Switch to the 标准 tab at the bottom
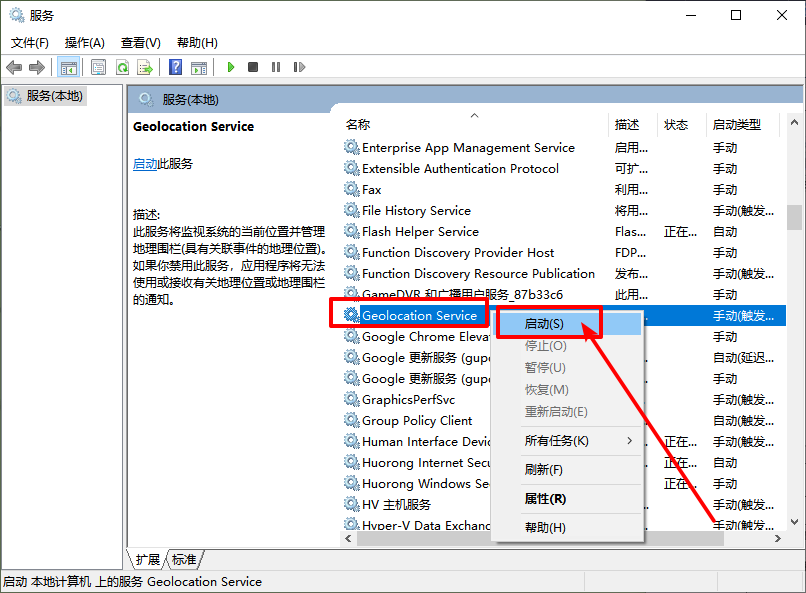The image size is (806, 593). (x=183, y=559)
